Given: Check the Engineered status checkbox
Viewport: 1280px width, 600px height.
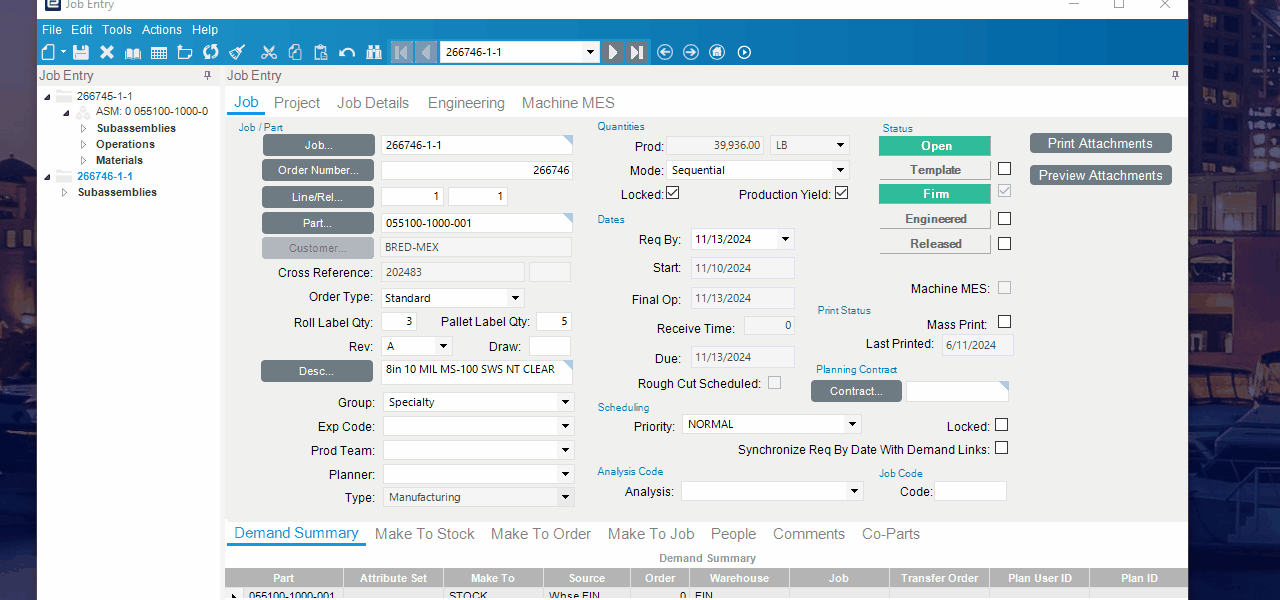Looking at the screenshot, I should 1005,218.
